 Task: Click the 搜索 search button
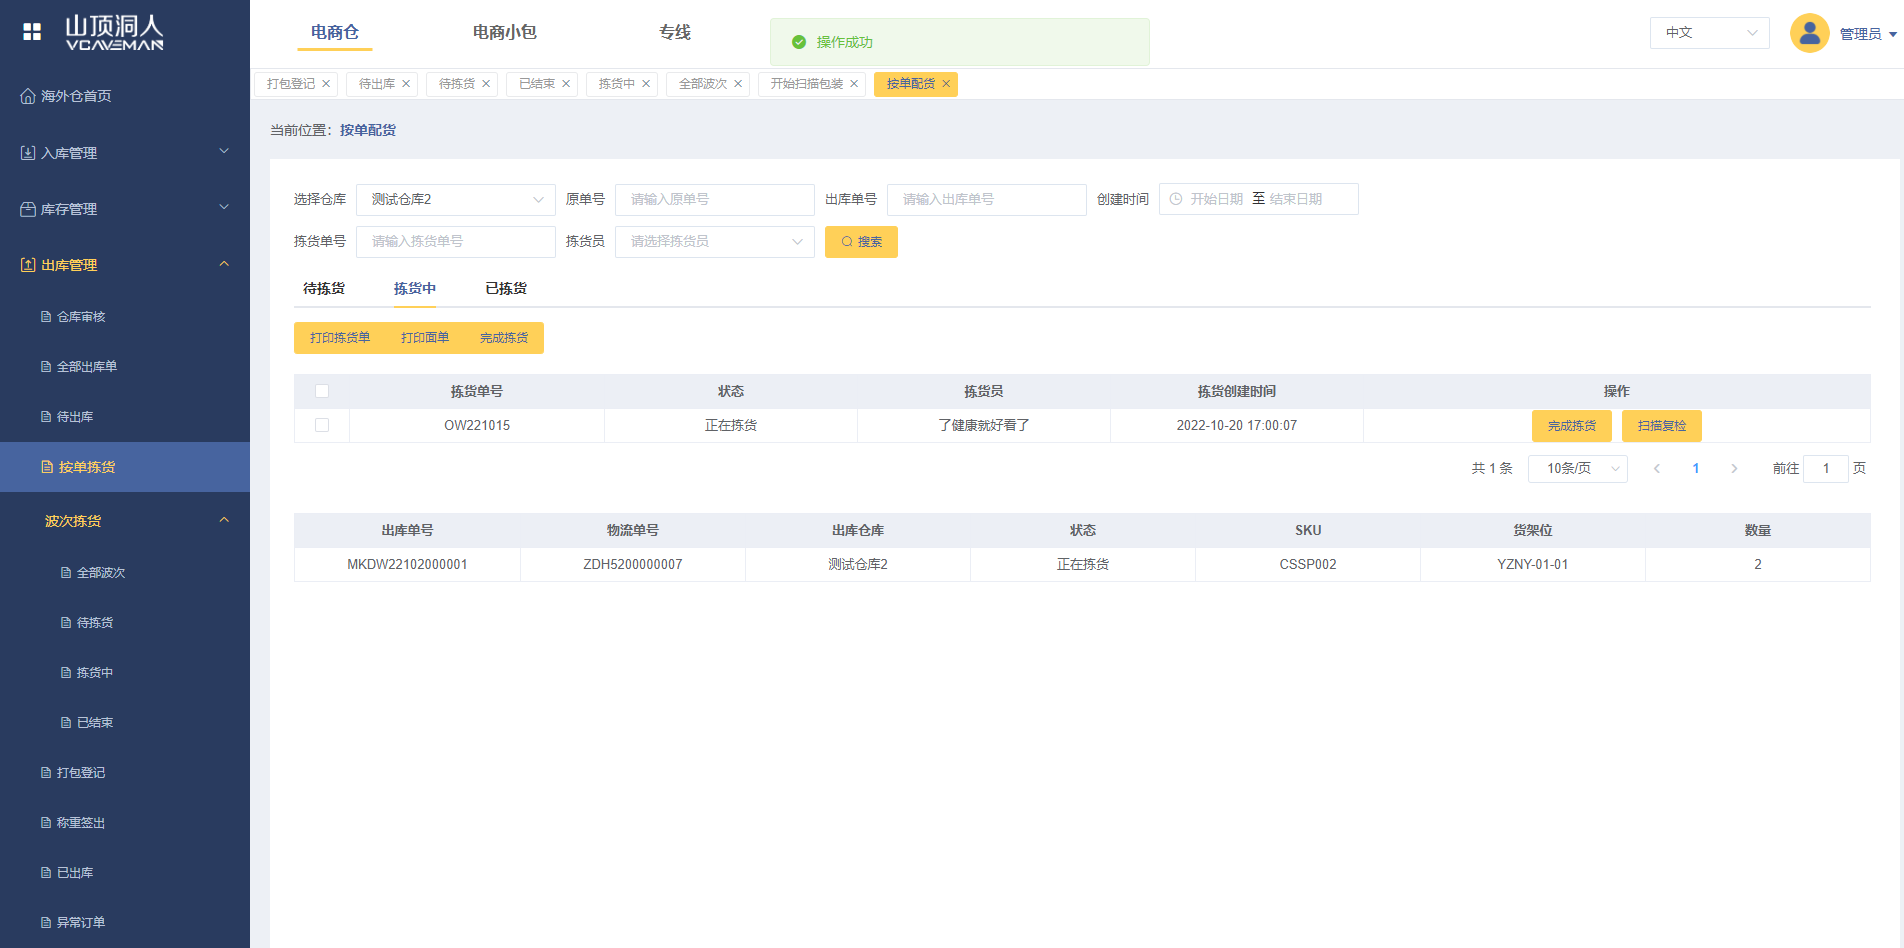point(861,242)
